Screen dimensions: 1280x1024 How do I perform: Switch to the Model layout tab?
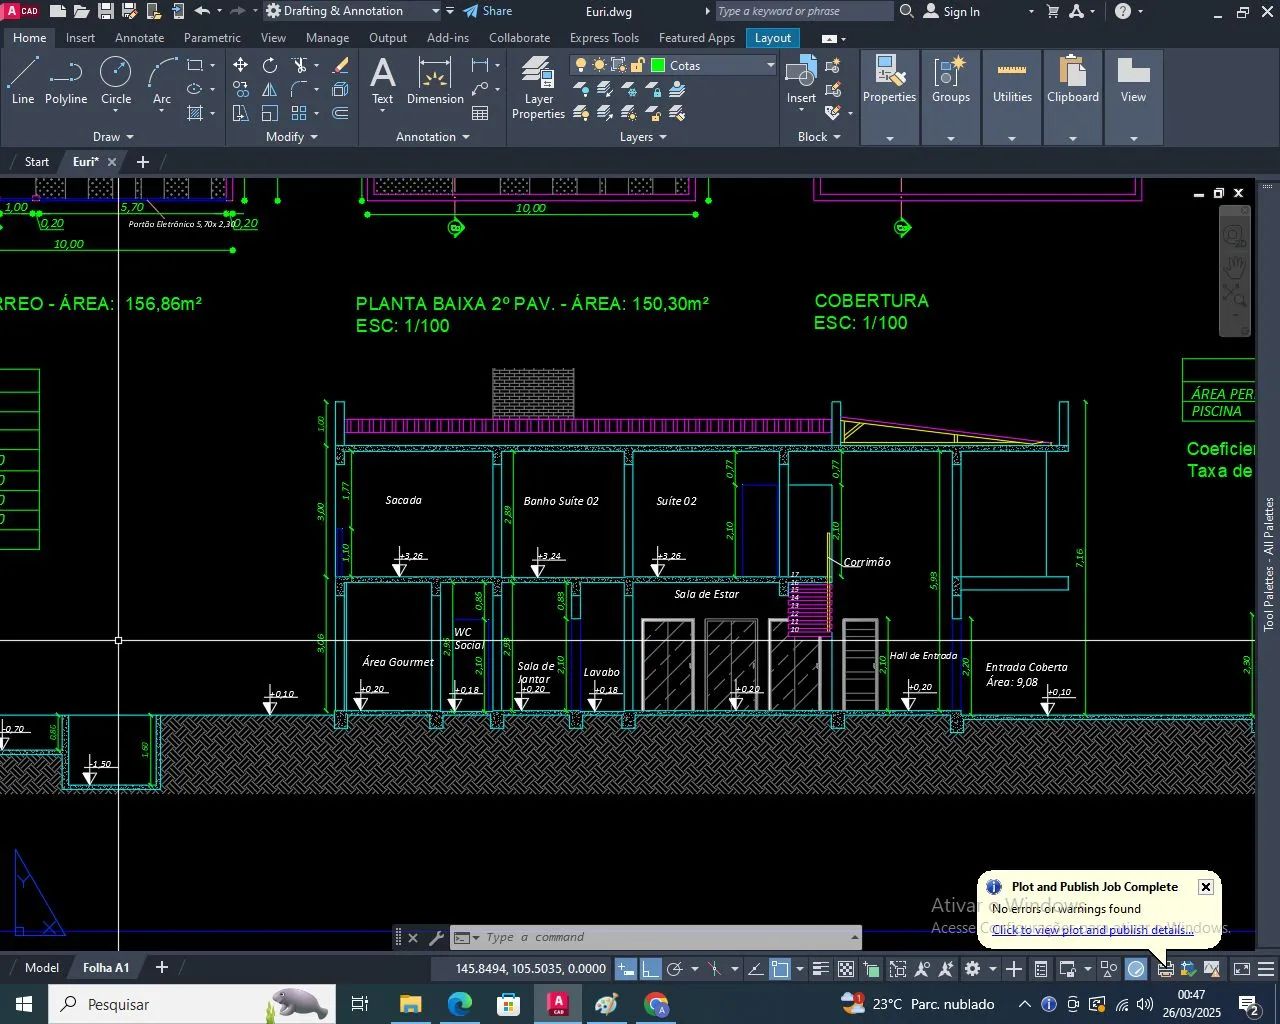(42, 968)
